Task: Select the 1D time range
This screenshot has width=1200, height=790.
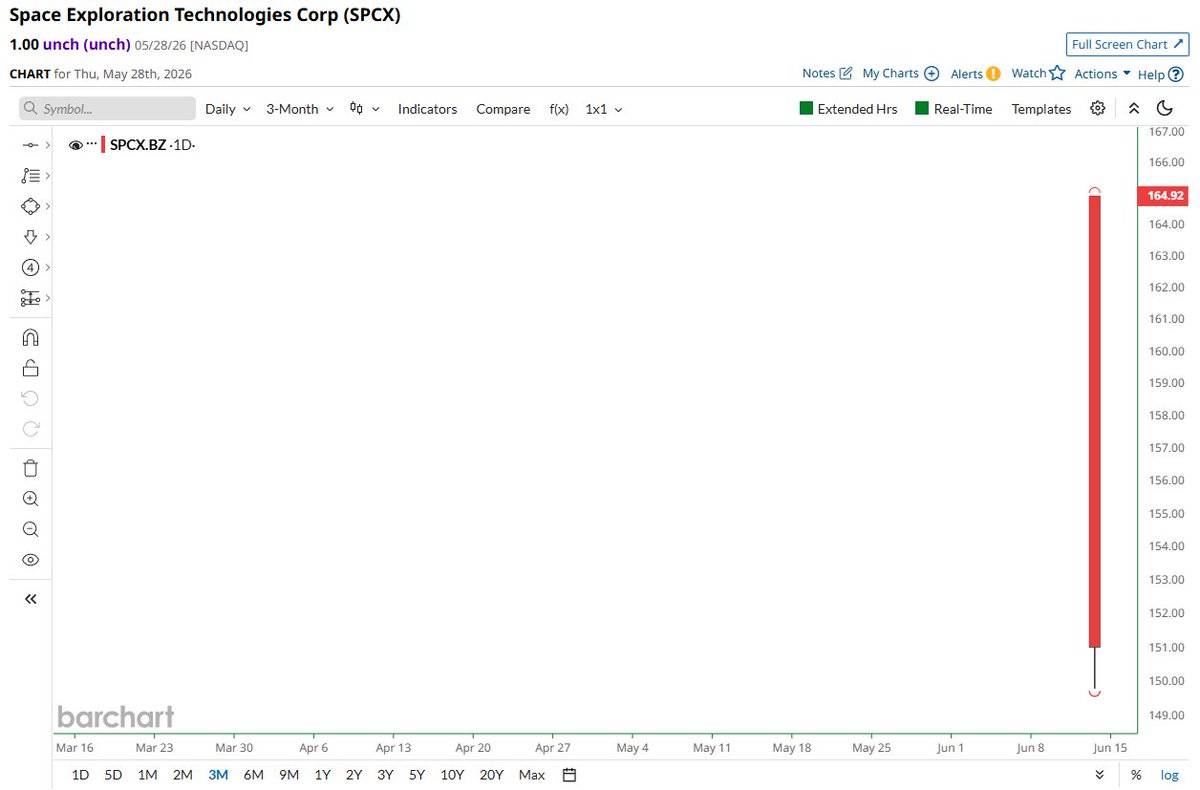Action: click(x=80, y=775)
